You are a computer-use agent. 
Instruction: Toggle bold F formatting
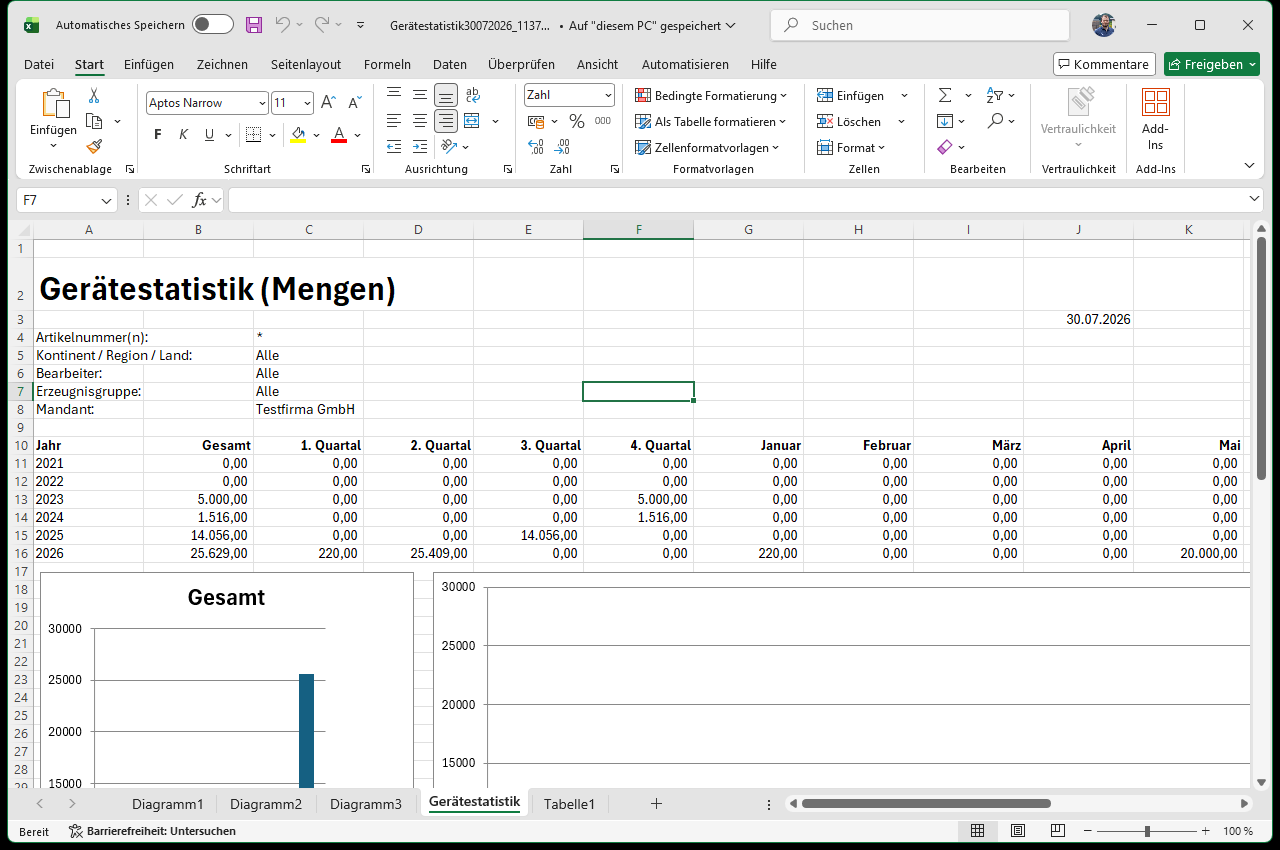pyautogui.click(x=158, y=135)
